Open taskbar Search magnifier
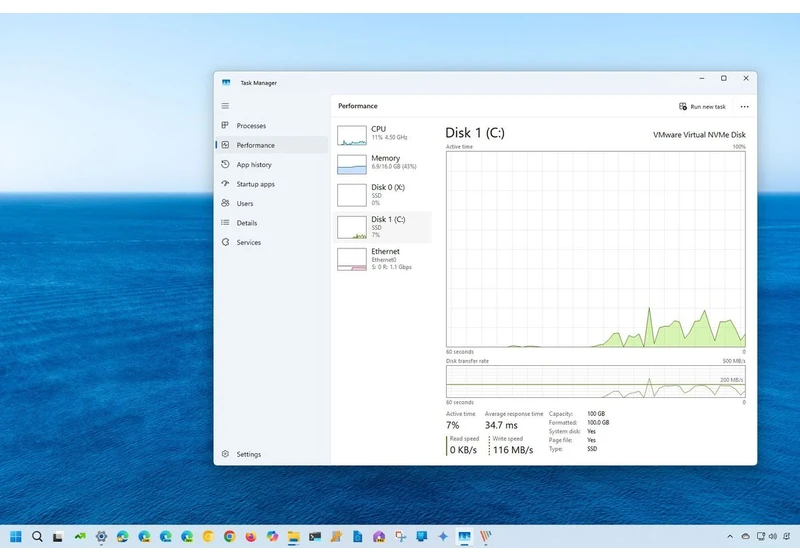 [x=37, y=537]
